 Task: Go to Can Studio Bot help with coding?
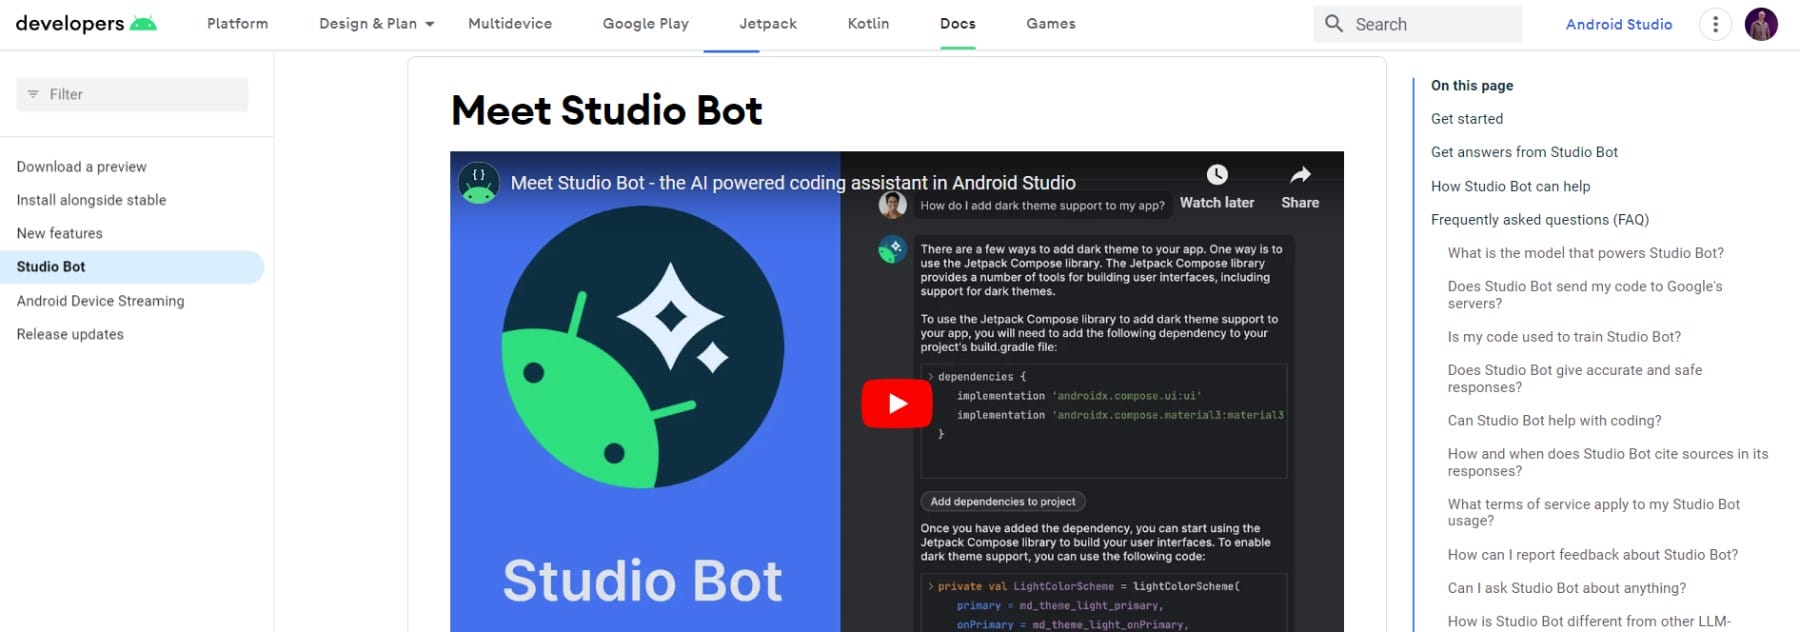(x=1554, y=421)
